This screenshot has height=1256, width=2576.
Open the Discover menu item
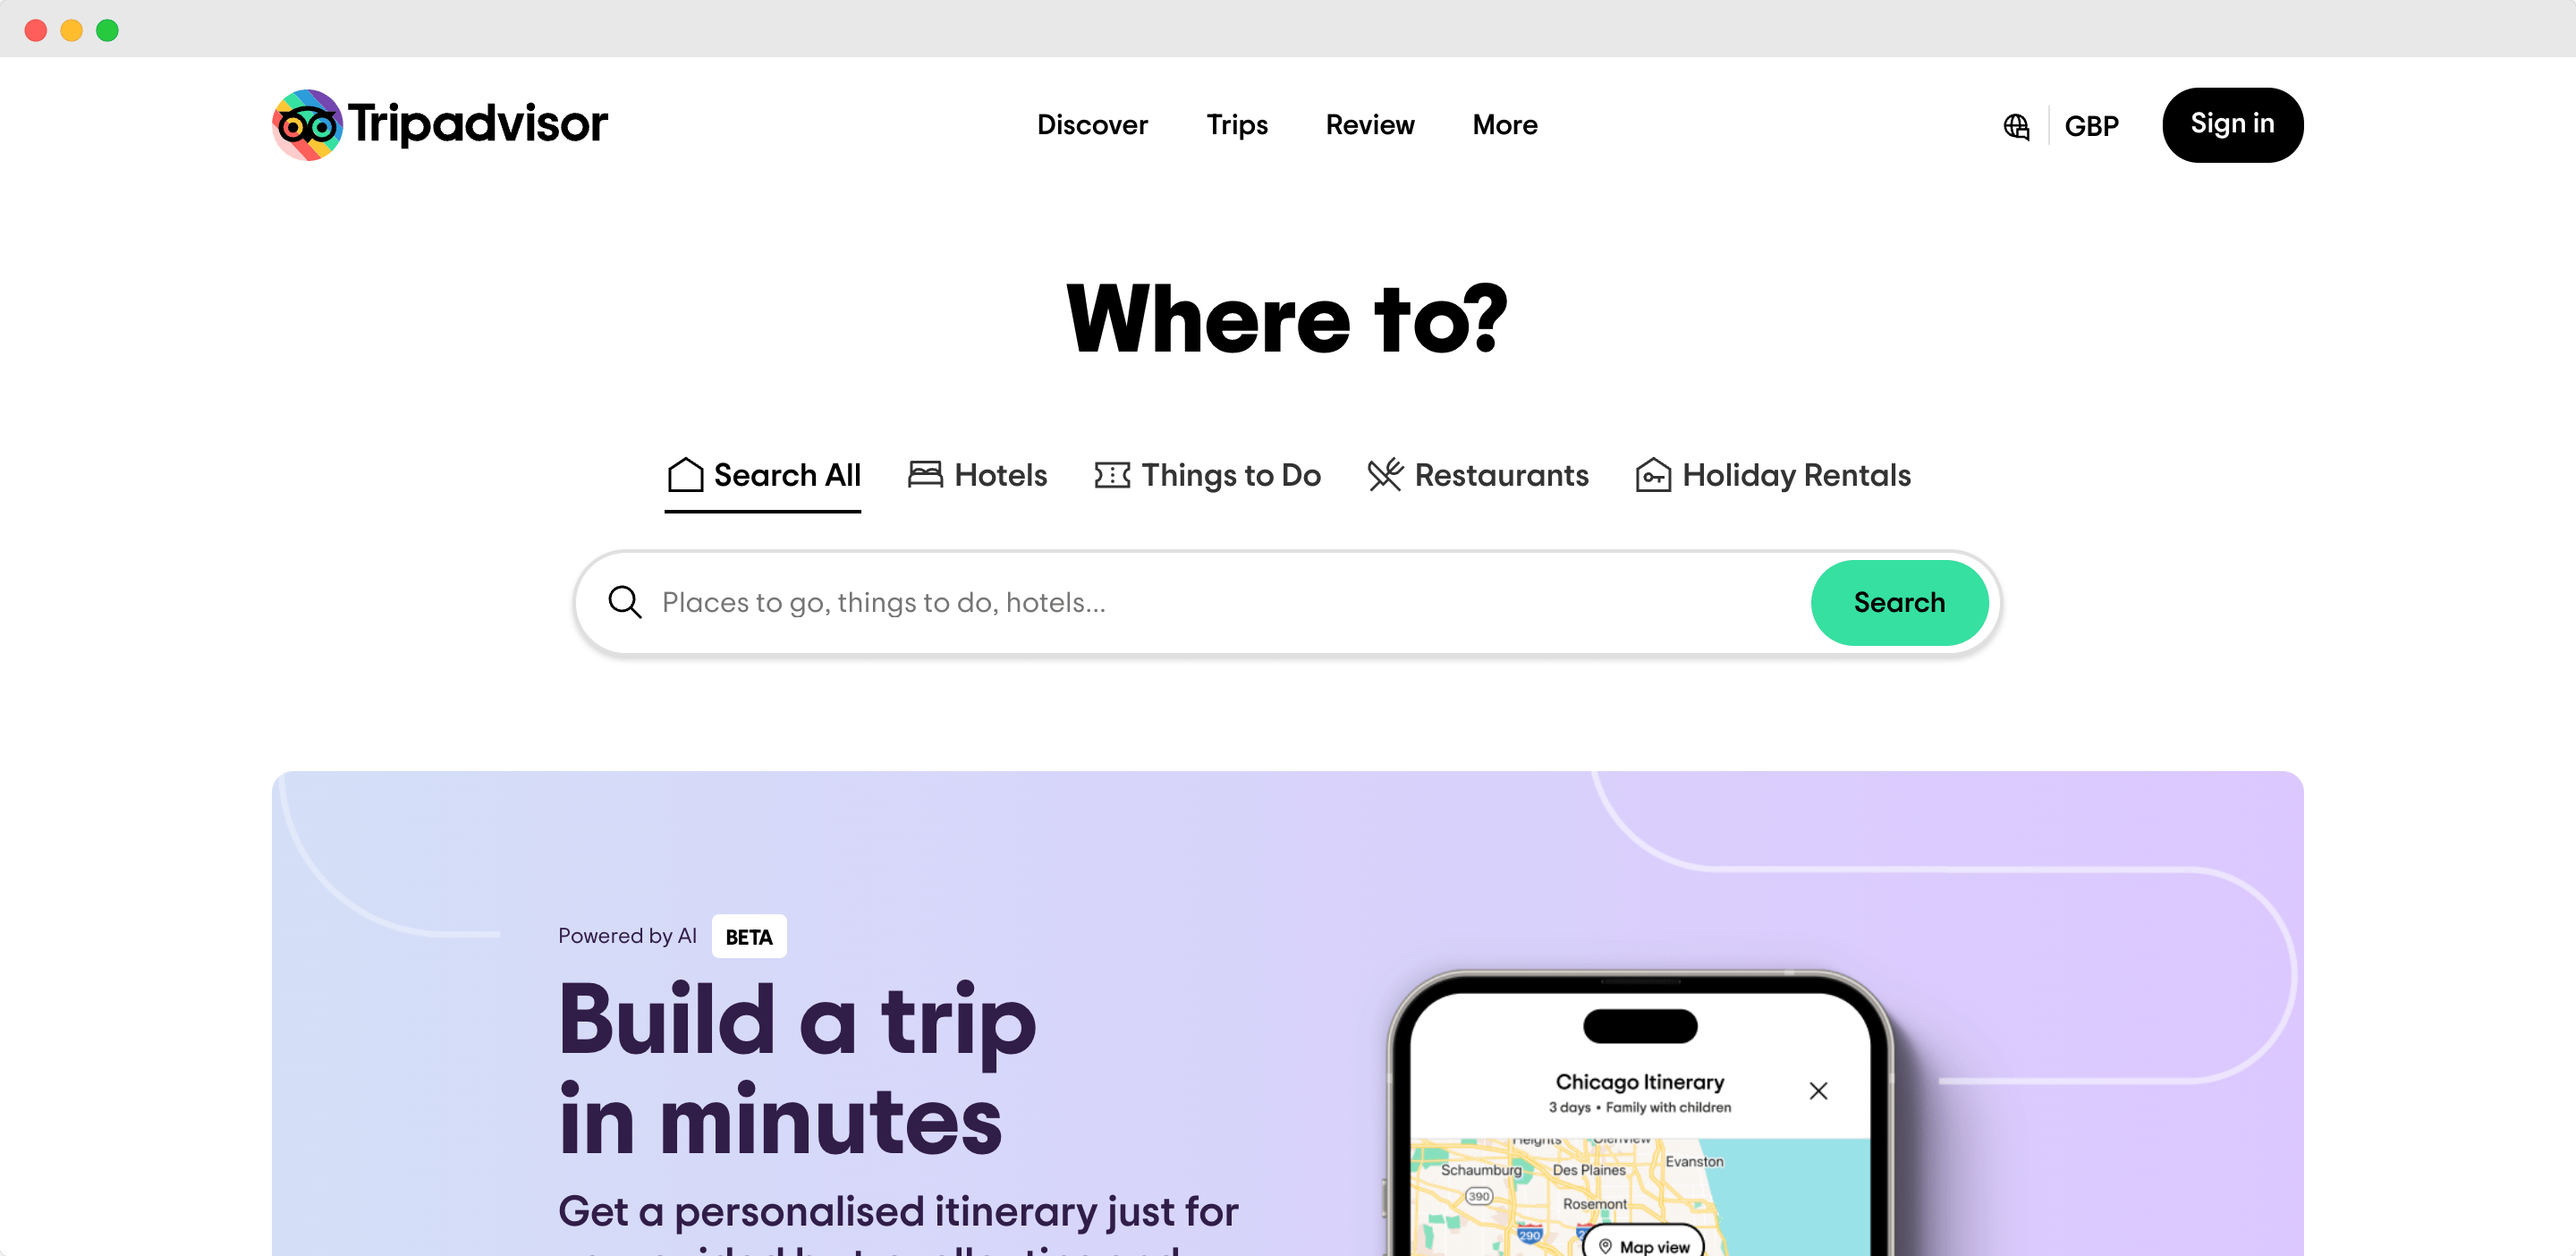coord(1092,125)
